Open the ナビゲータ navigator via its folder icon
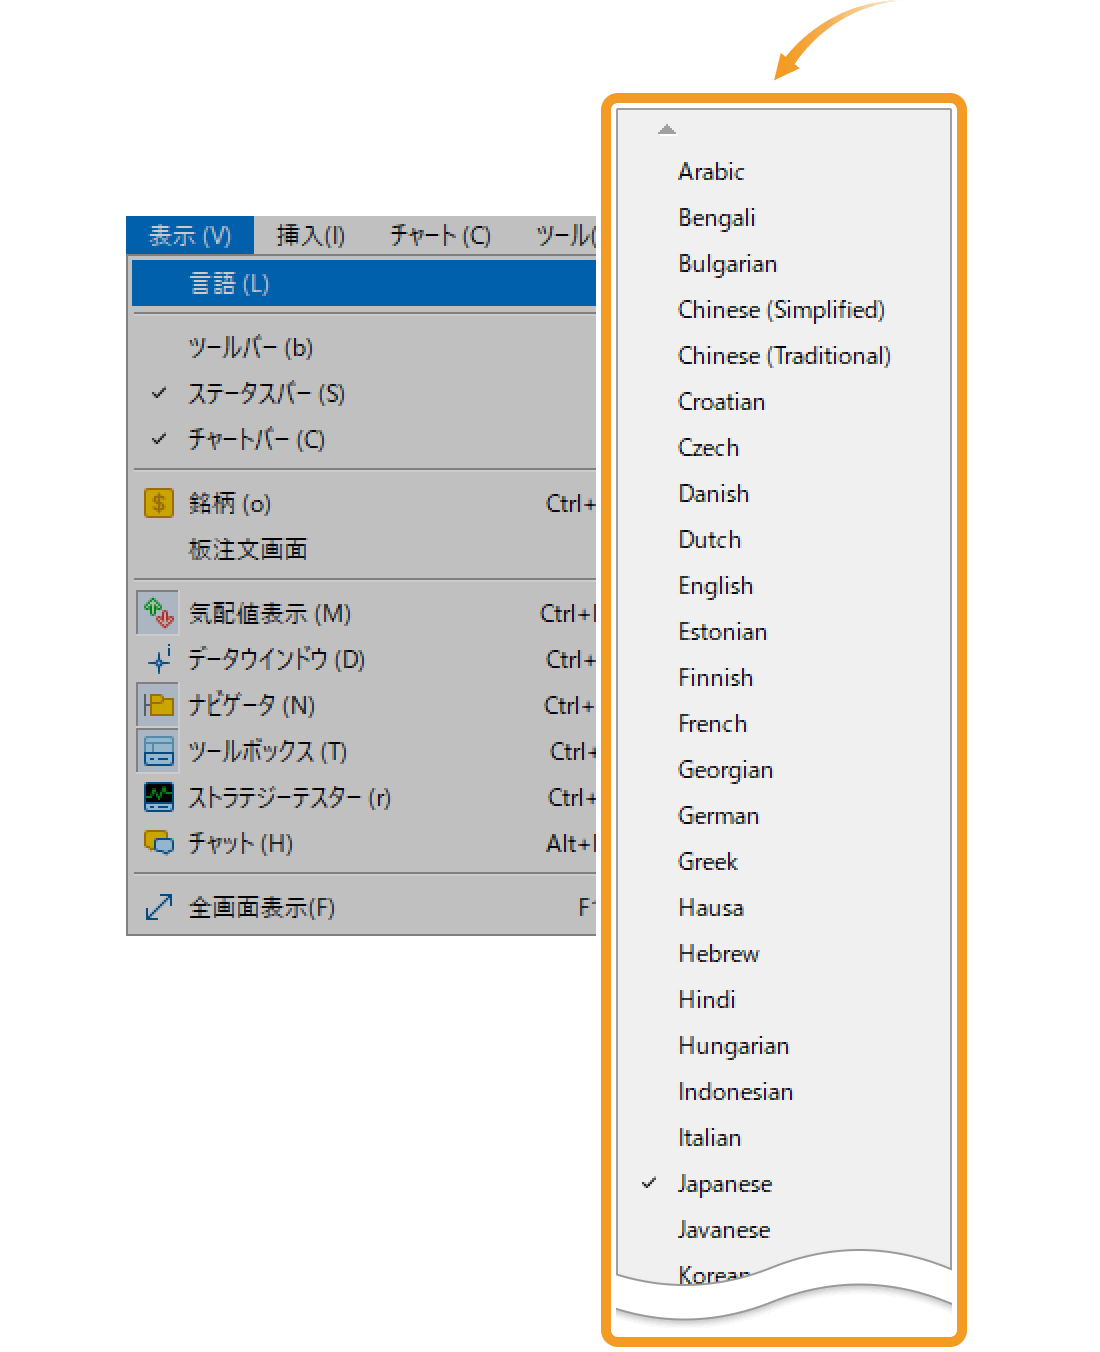1100x1352 pixels. [158, 705]
